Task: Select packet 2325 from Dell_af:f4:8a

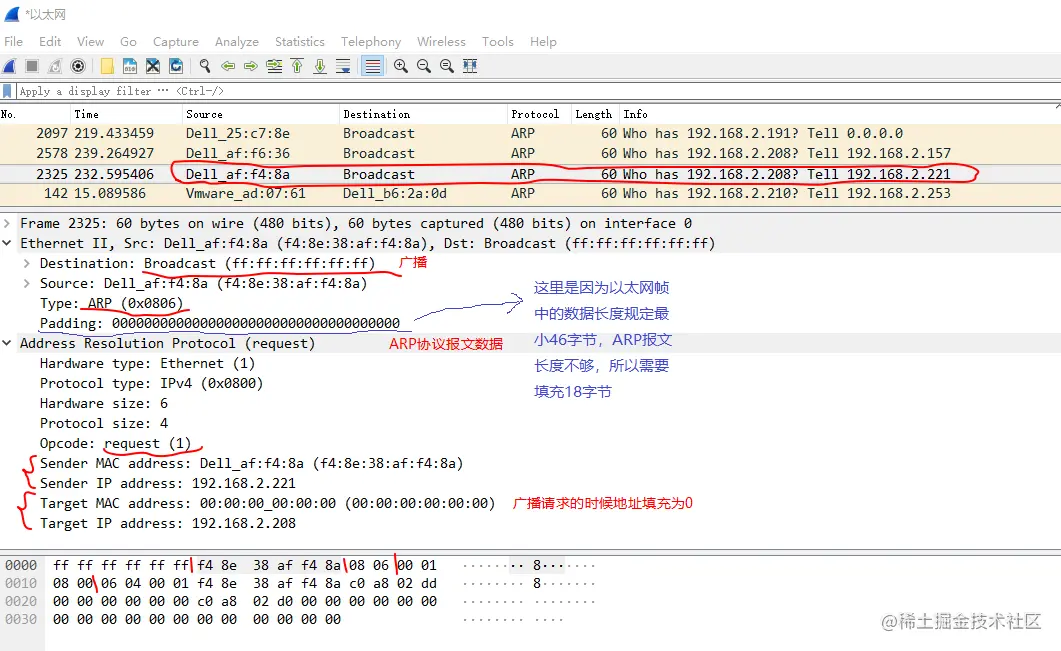Action: pyautogui.click(x=530, y=174)
